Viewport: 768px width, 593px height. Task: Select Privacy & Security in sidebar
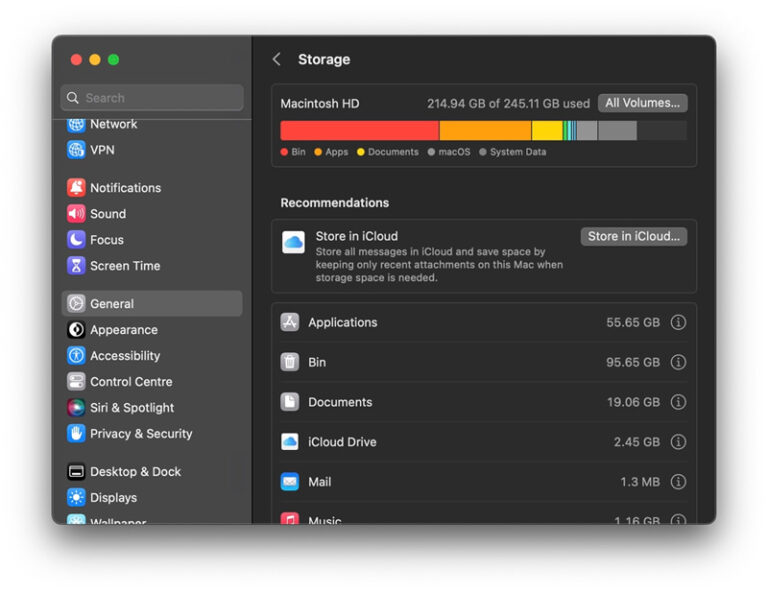point(141,434)
